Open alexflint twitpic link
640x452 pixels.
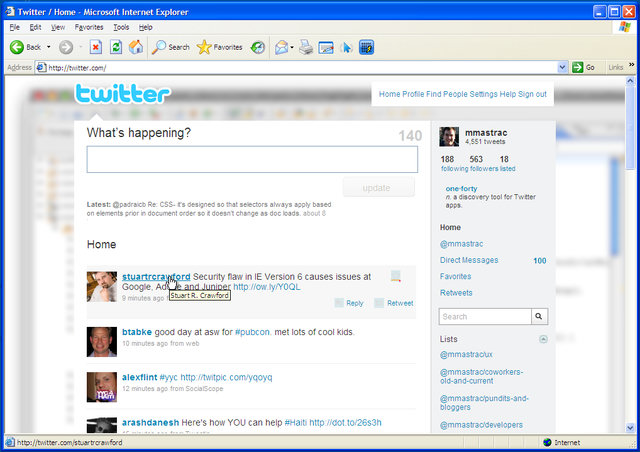[226, 377]
